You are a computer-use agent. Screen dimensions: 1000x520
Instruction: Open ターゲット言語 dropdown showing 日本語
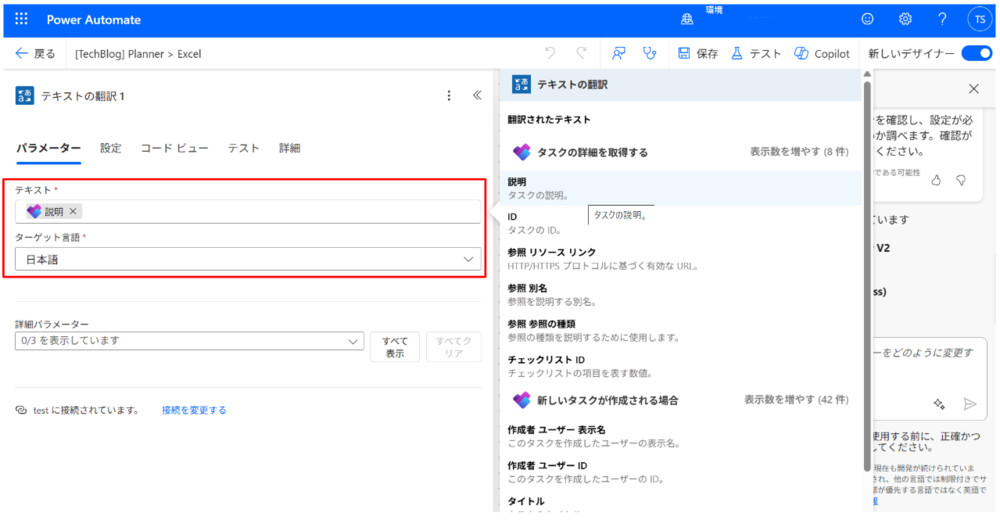[248, 259]
